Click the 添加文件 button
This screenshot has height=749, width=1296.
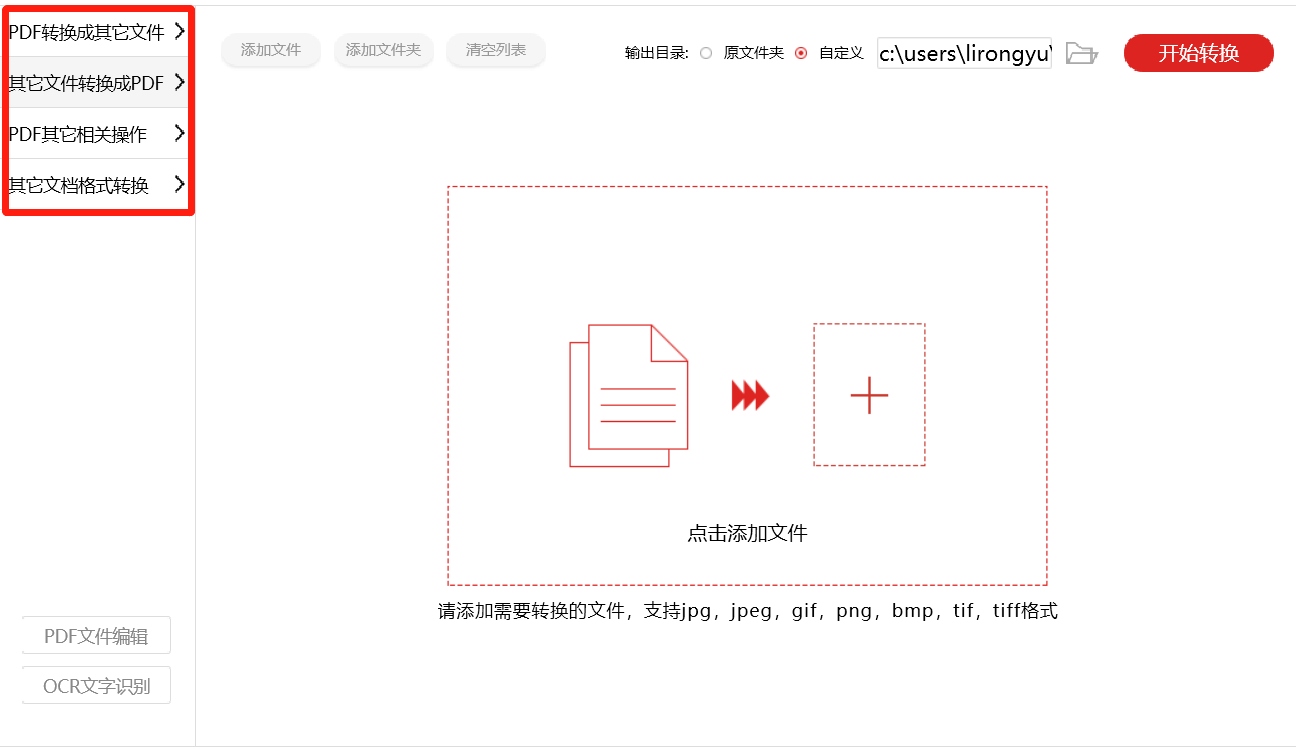coord(271,50)
